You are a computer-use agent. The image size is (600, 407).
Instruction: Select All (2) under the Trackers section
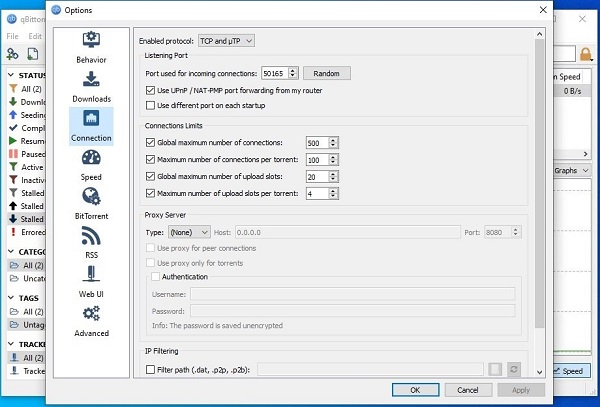tap(26, 358)
